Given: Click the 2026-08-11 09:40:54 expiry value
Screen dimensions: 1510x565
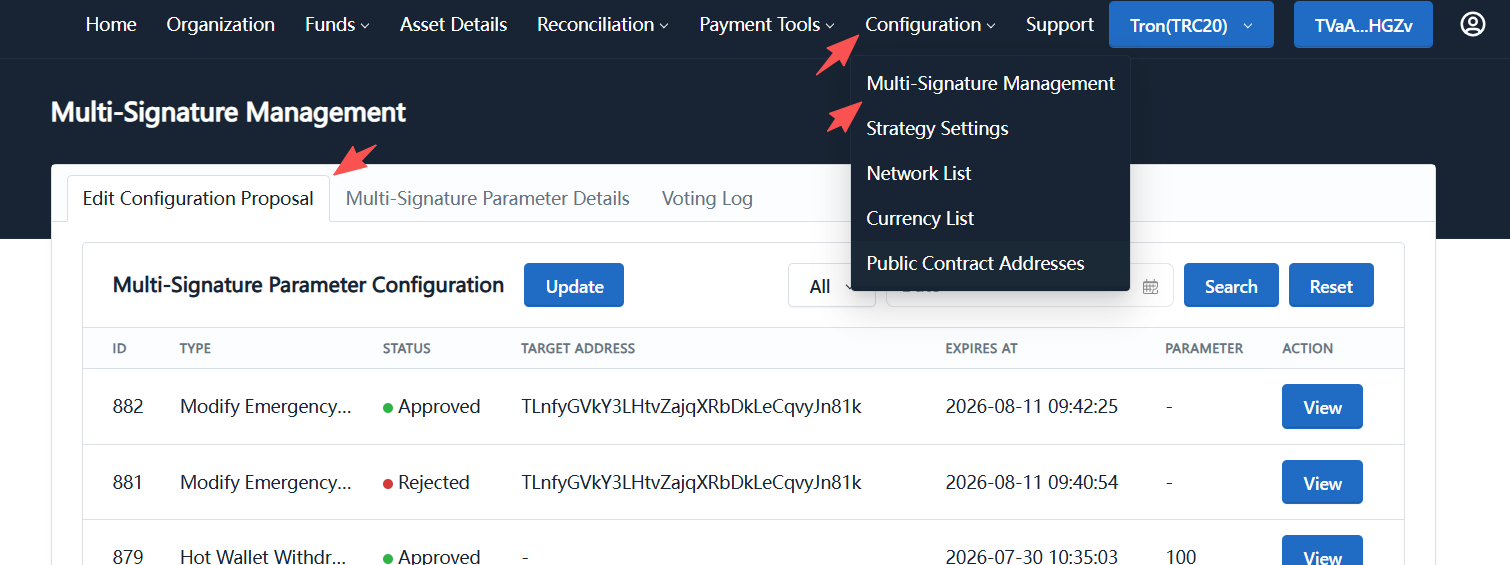Looking at the screenshot, I should (1032, 483).
